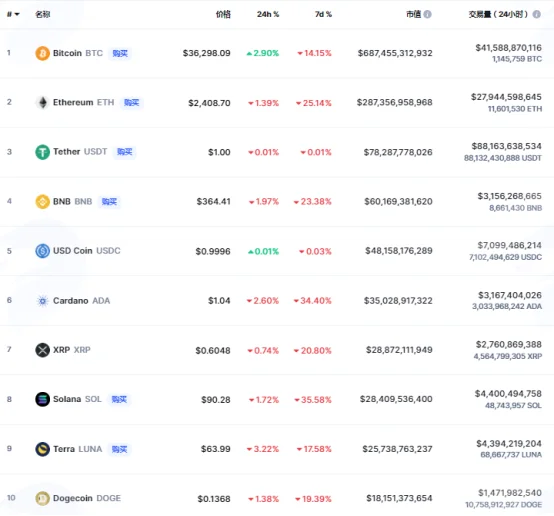Click the USD Coin blue logo icon

pyautogui.click(x=42, y=251)
